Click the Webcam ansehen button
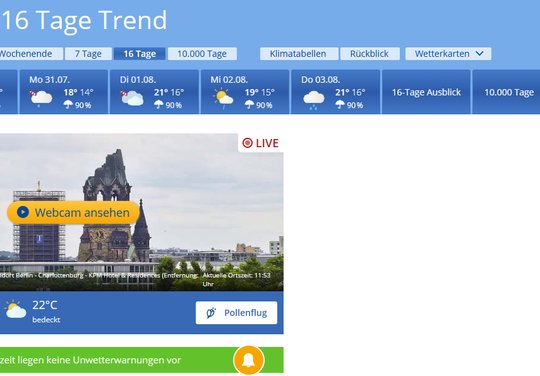Screen dimensions: 540x376 tap(73, 212)
